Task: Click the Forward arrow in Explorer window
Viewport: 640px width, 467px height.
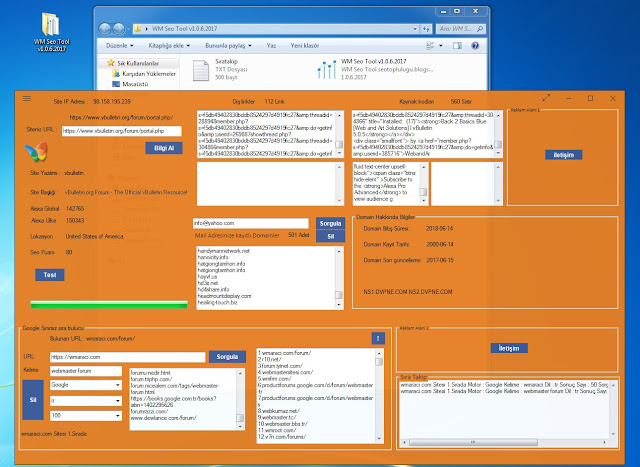Action: pyautogui.click(x=119, y=29)
